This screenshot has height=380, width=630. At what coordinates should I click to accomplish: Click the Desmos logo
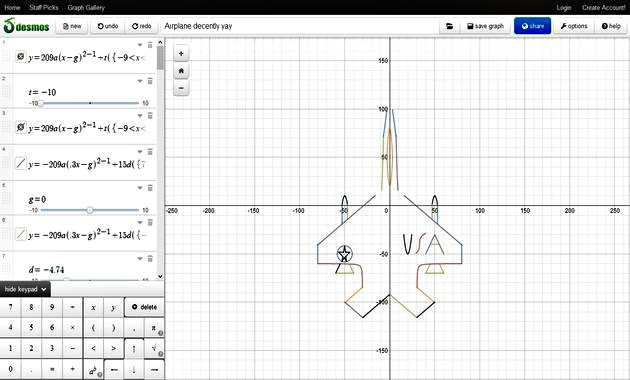pyautogui.click(x=26, y=26)
